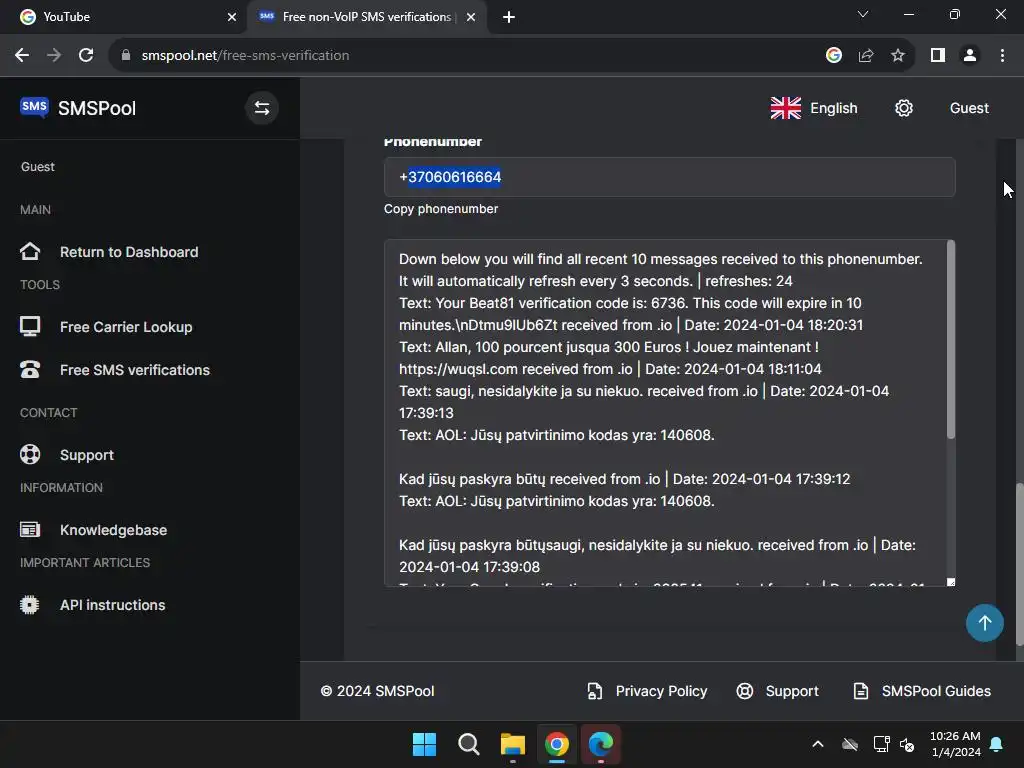Click the share page icon in address bar
The image size is (1024, 768).
[866, 56]
